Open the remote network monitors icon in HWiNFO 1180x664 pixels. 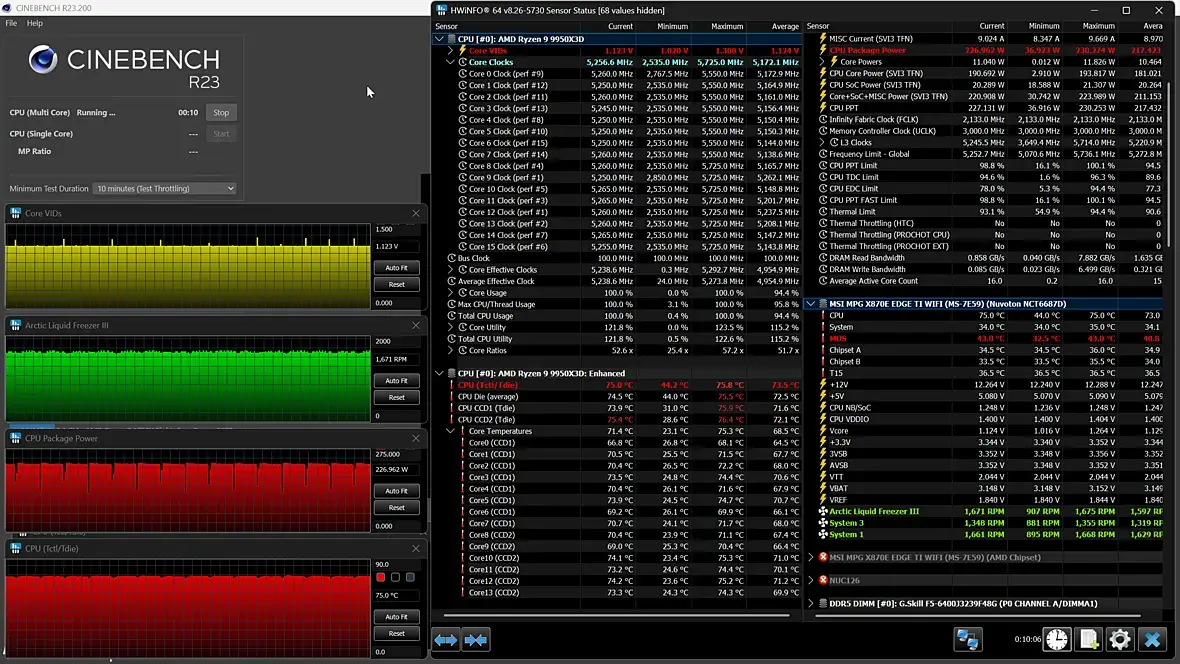click(967, 640)
